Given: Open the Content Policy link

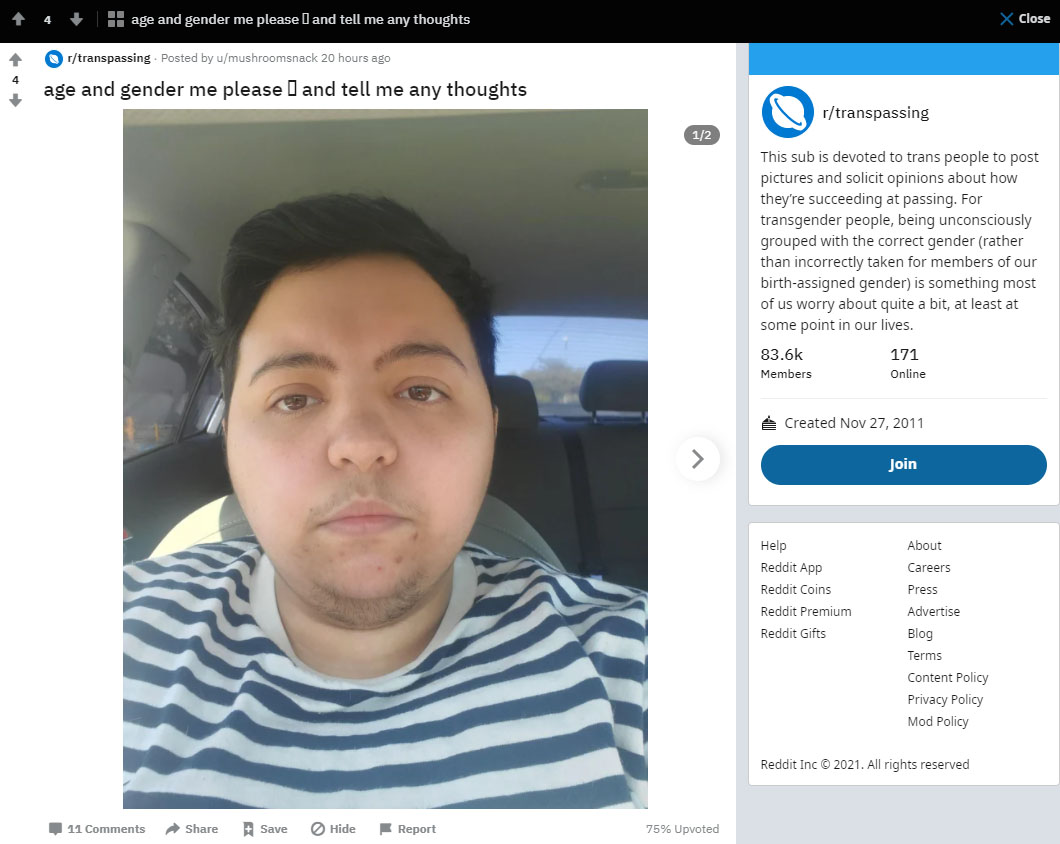Looking at the screenshot, I should coord(948,678).
